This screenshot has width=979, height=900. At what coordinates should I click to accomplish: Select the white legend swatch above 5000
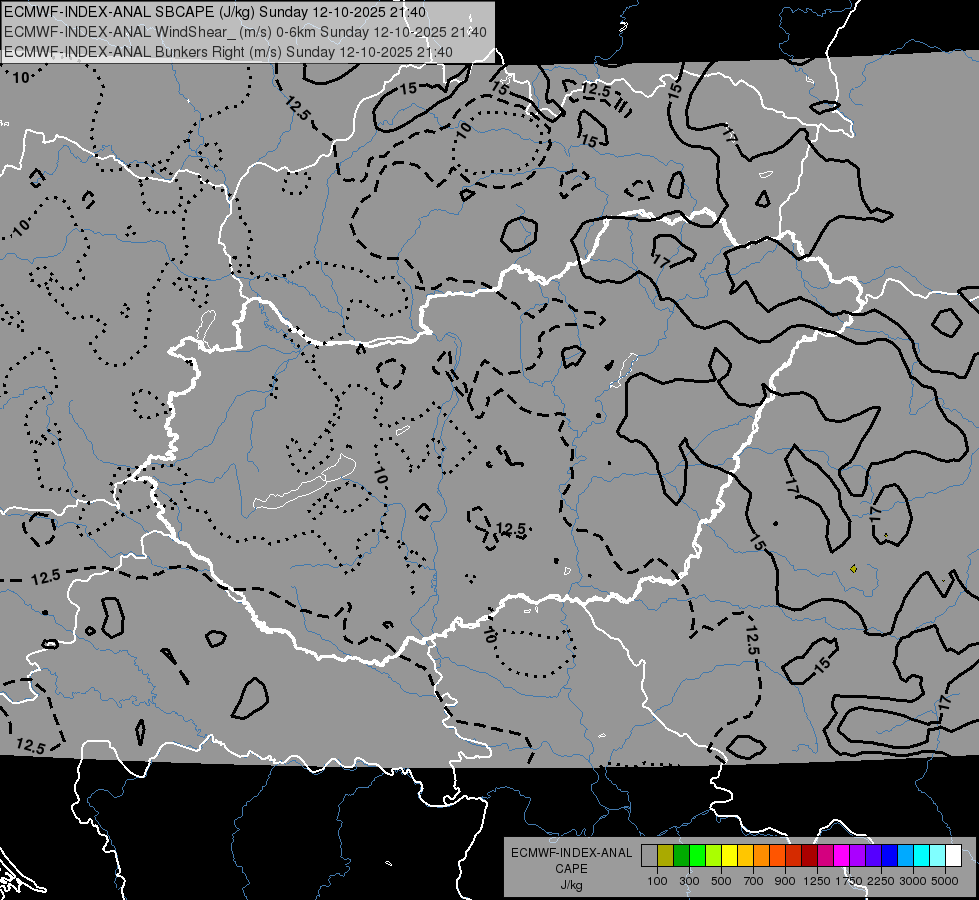tap(954, 856)
